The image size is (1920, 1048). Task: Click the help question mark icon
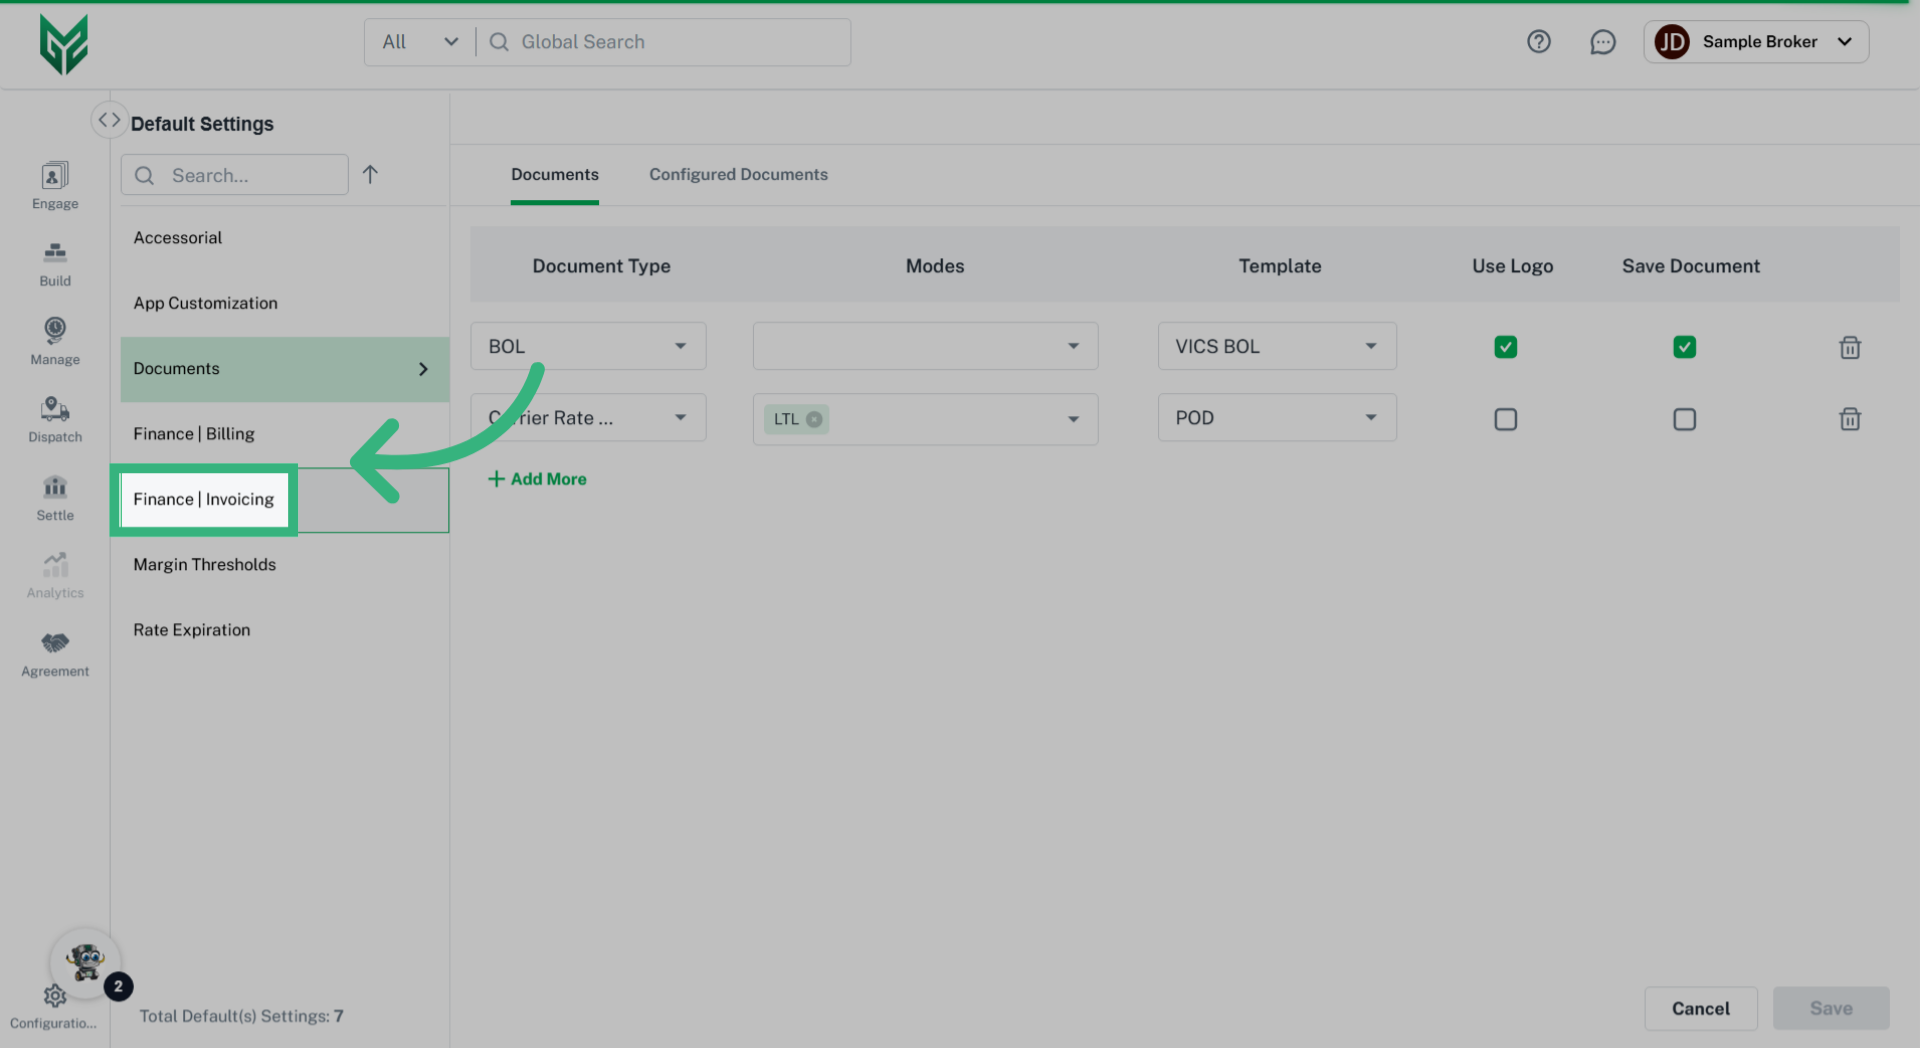[1539, 41]
